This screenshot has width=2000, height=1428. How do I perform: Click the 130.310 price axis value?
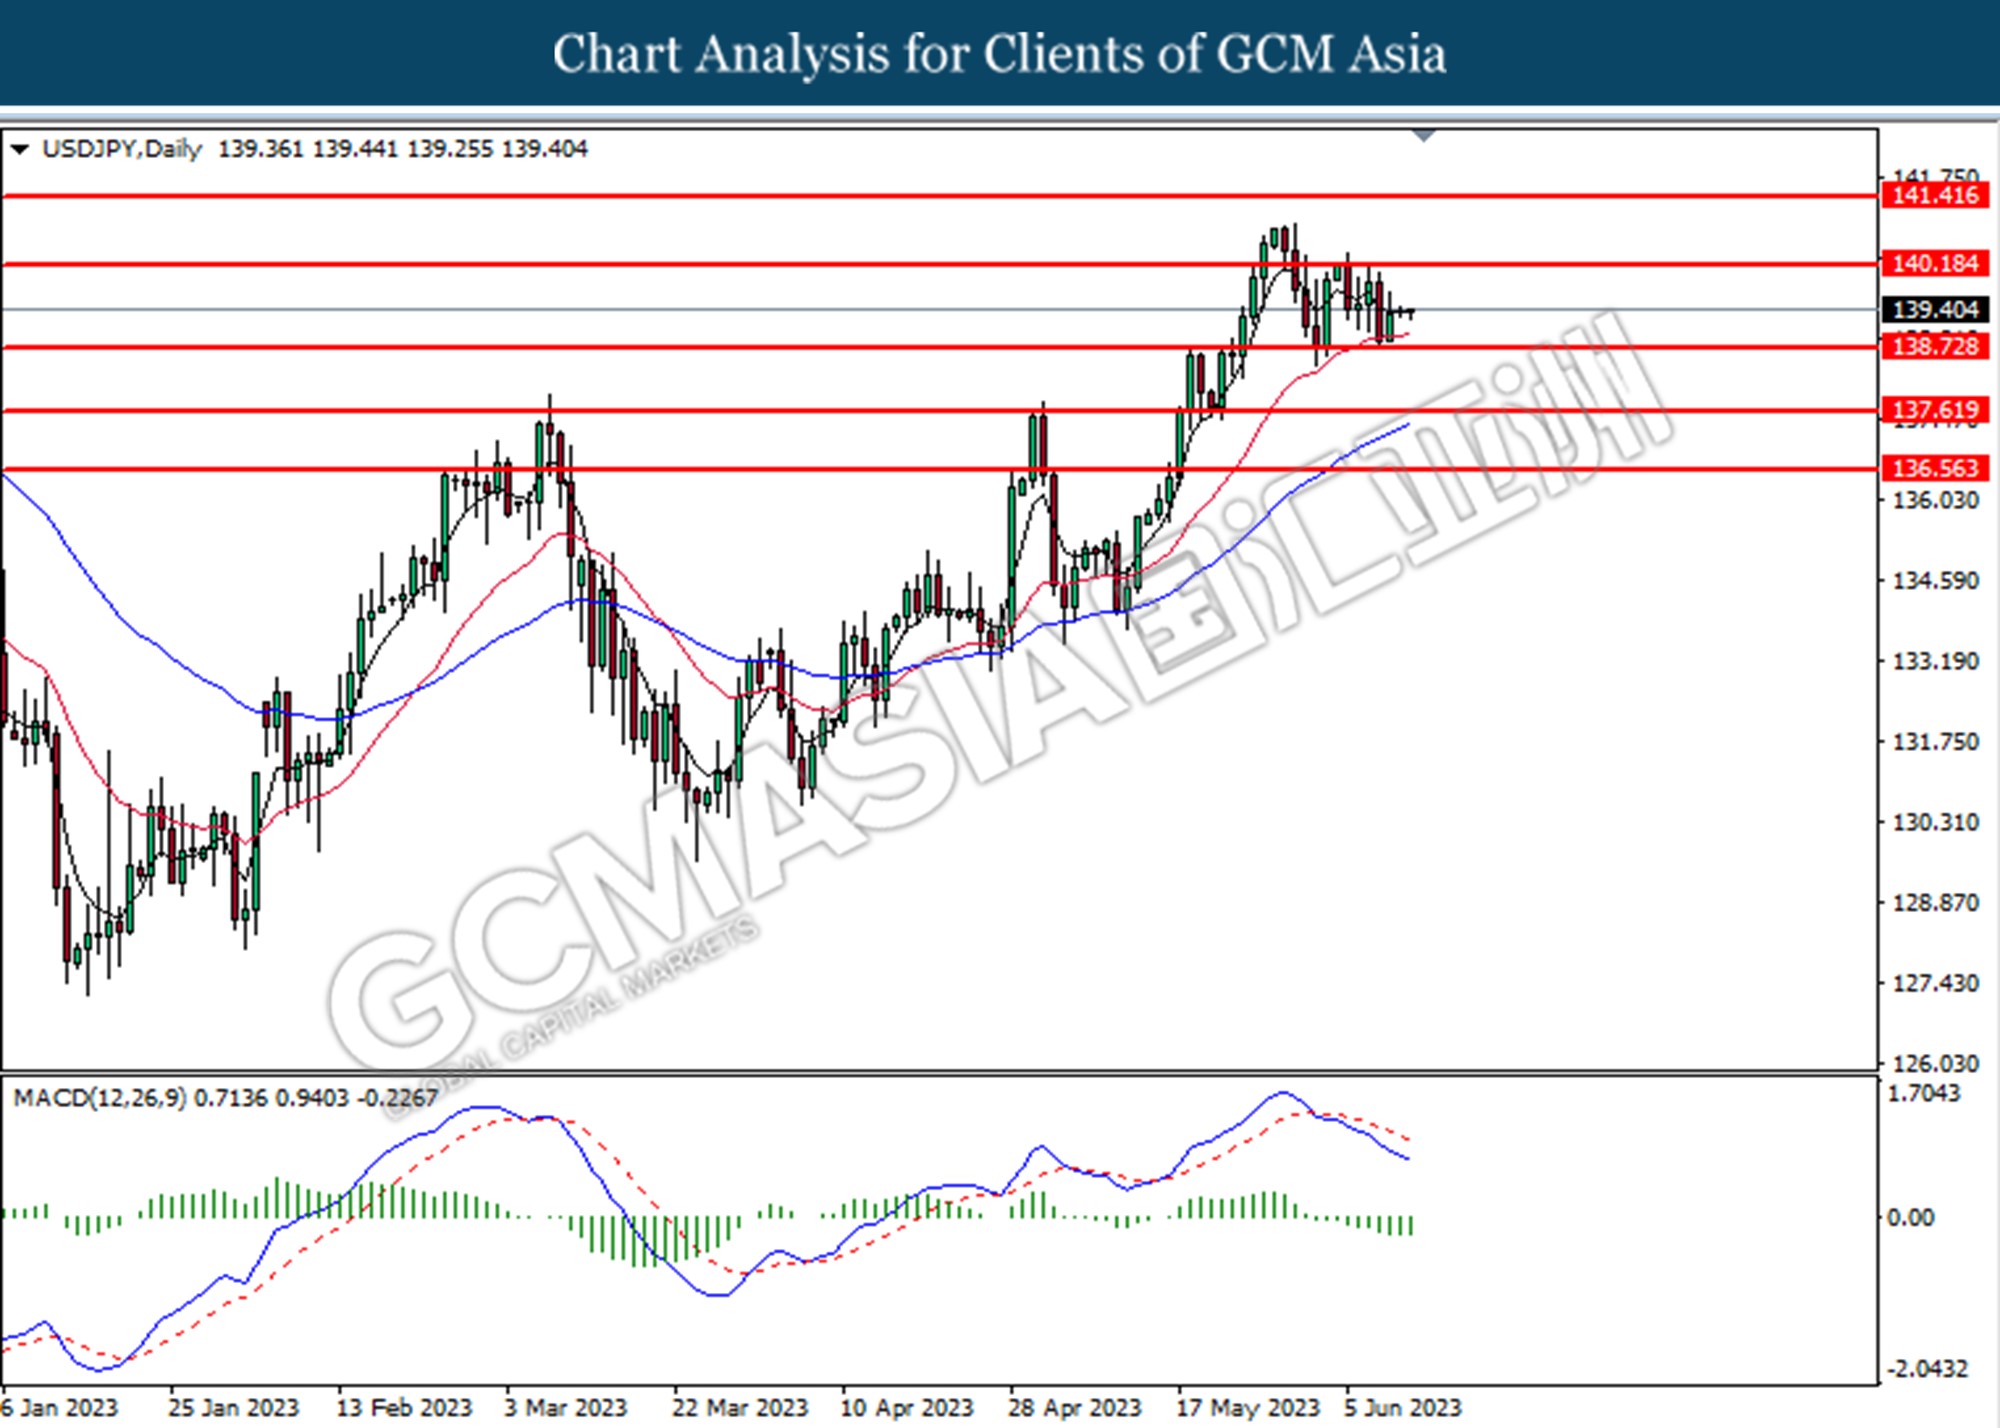pos(1935,822)
